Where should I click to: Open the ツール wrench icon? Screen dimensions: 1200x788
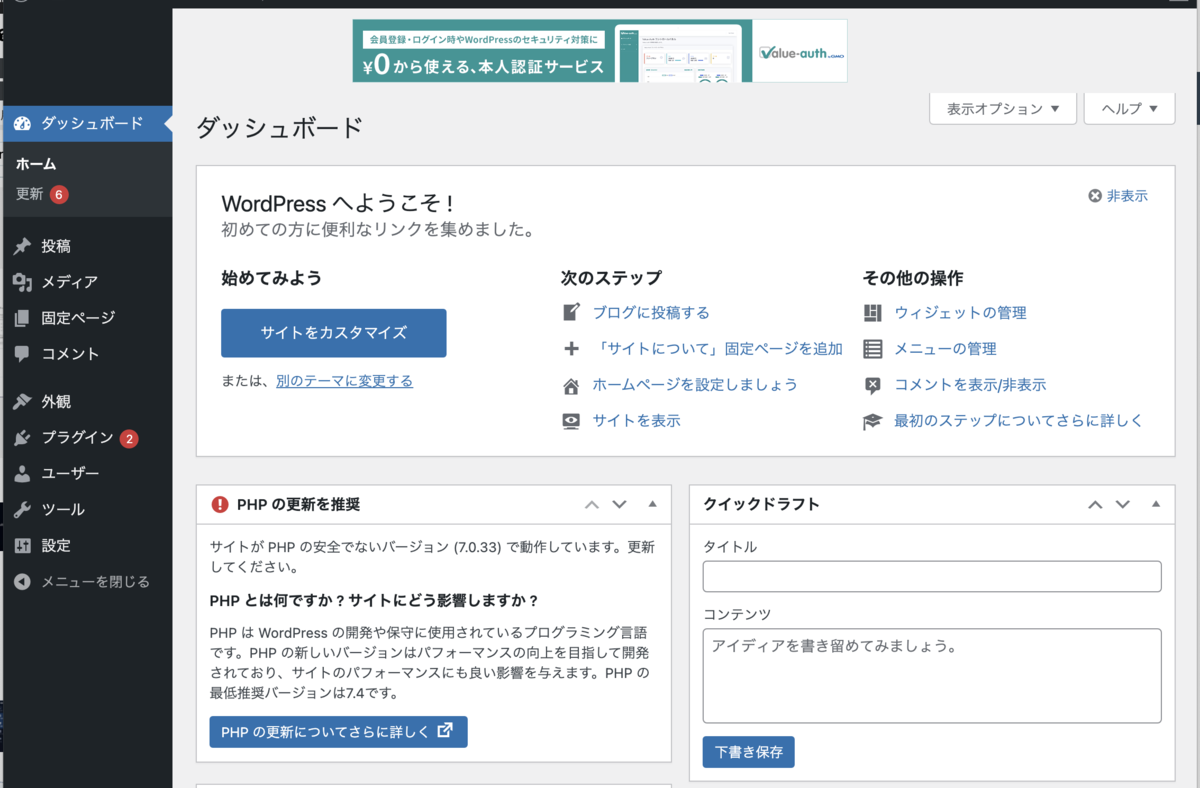tap(24, 509)
